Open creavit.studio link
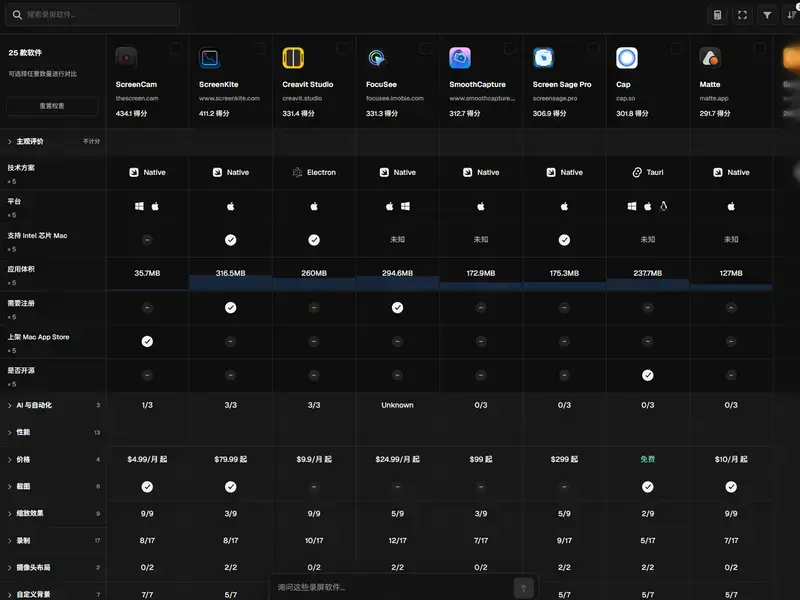The image size is (800, 600). coord(302,98)
